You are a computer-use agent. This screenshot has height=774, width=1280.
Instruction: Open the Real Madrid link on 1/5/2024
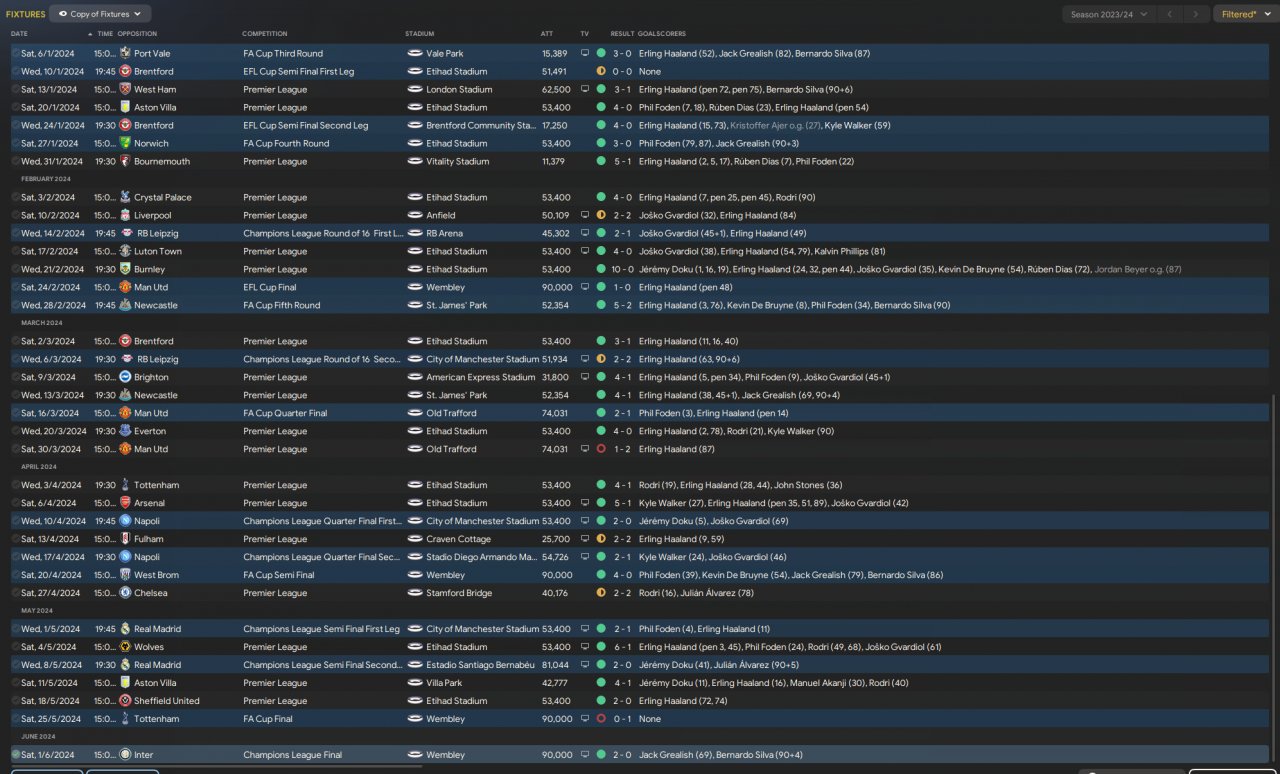(x=157, y=629)
